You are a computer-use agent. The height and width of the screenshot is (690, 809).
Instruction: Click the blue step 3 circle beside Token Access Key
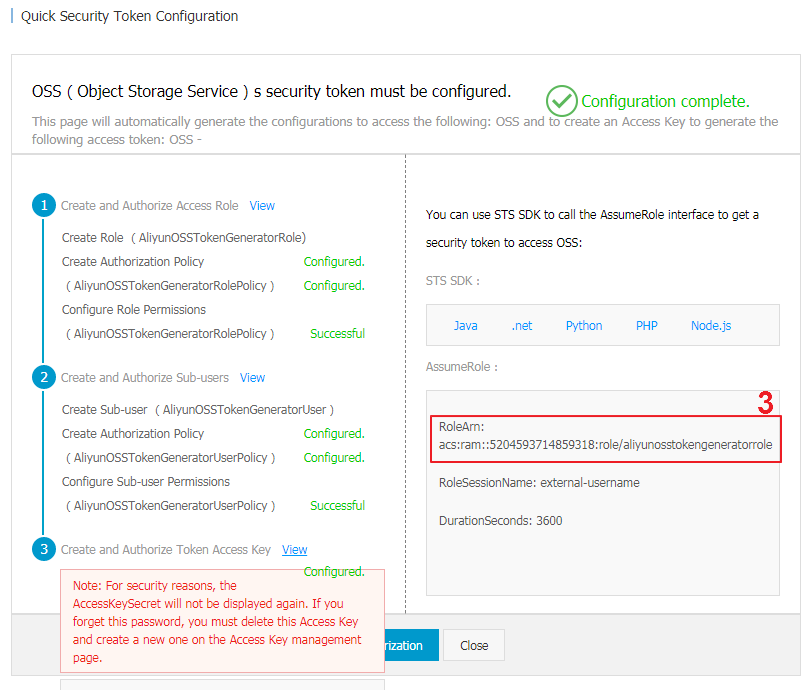[44, 549]
